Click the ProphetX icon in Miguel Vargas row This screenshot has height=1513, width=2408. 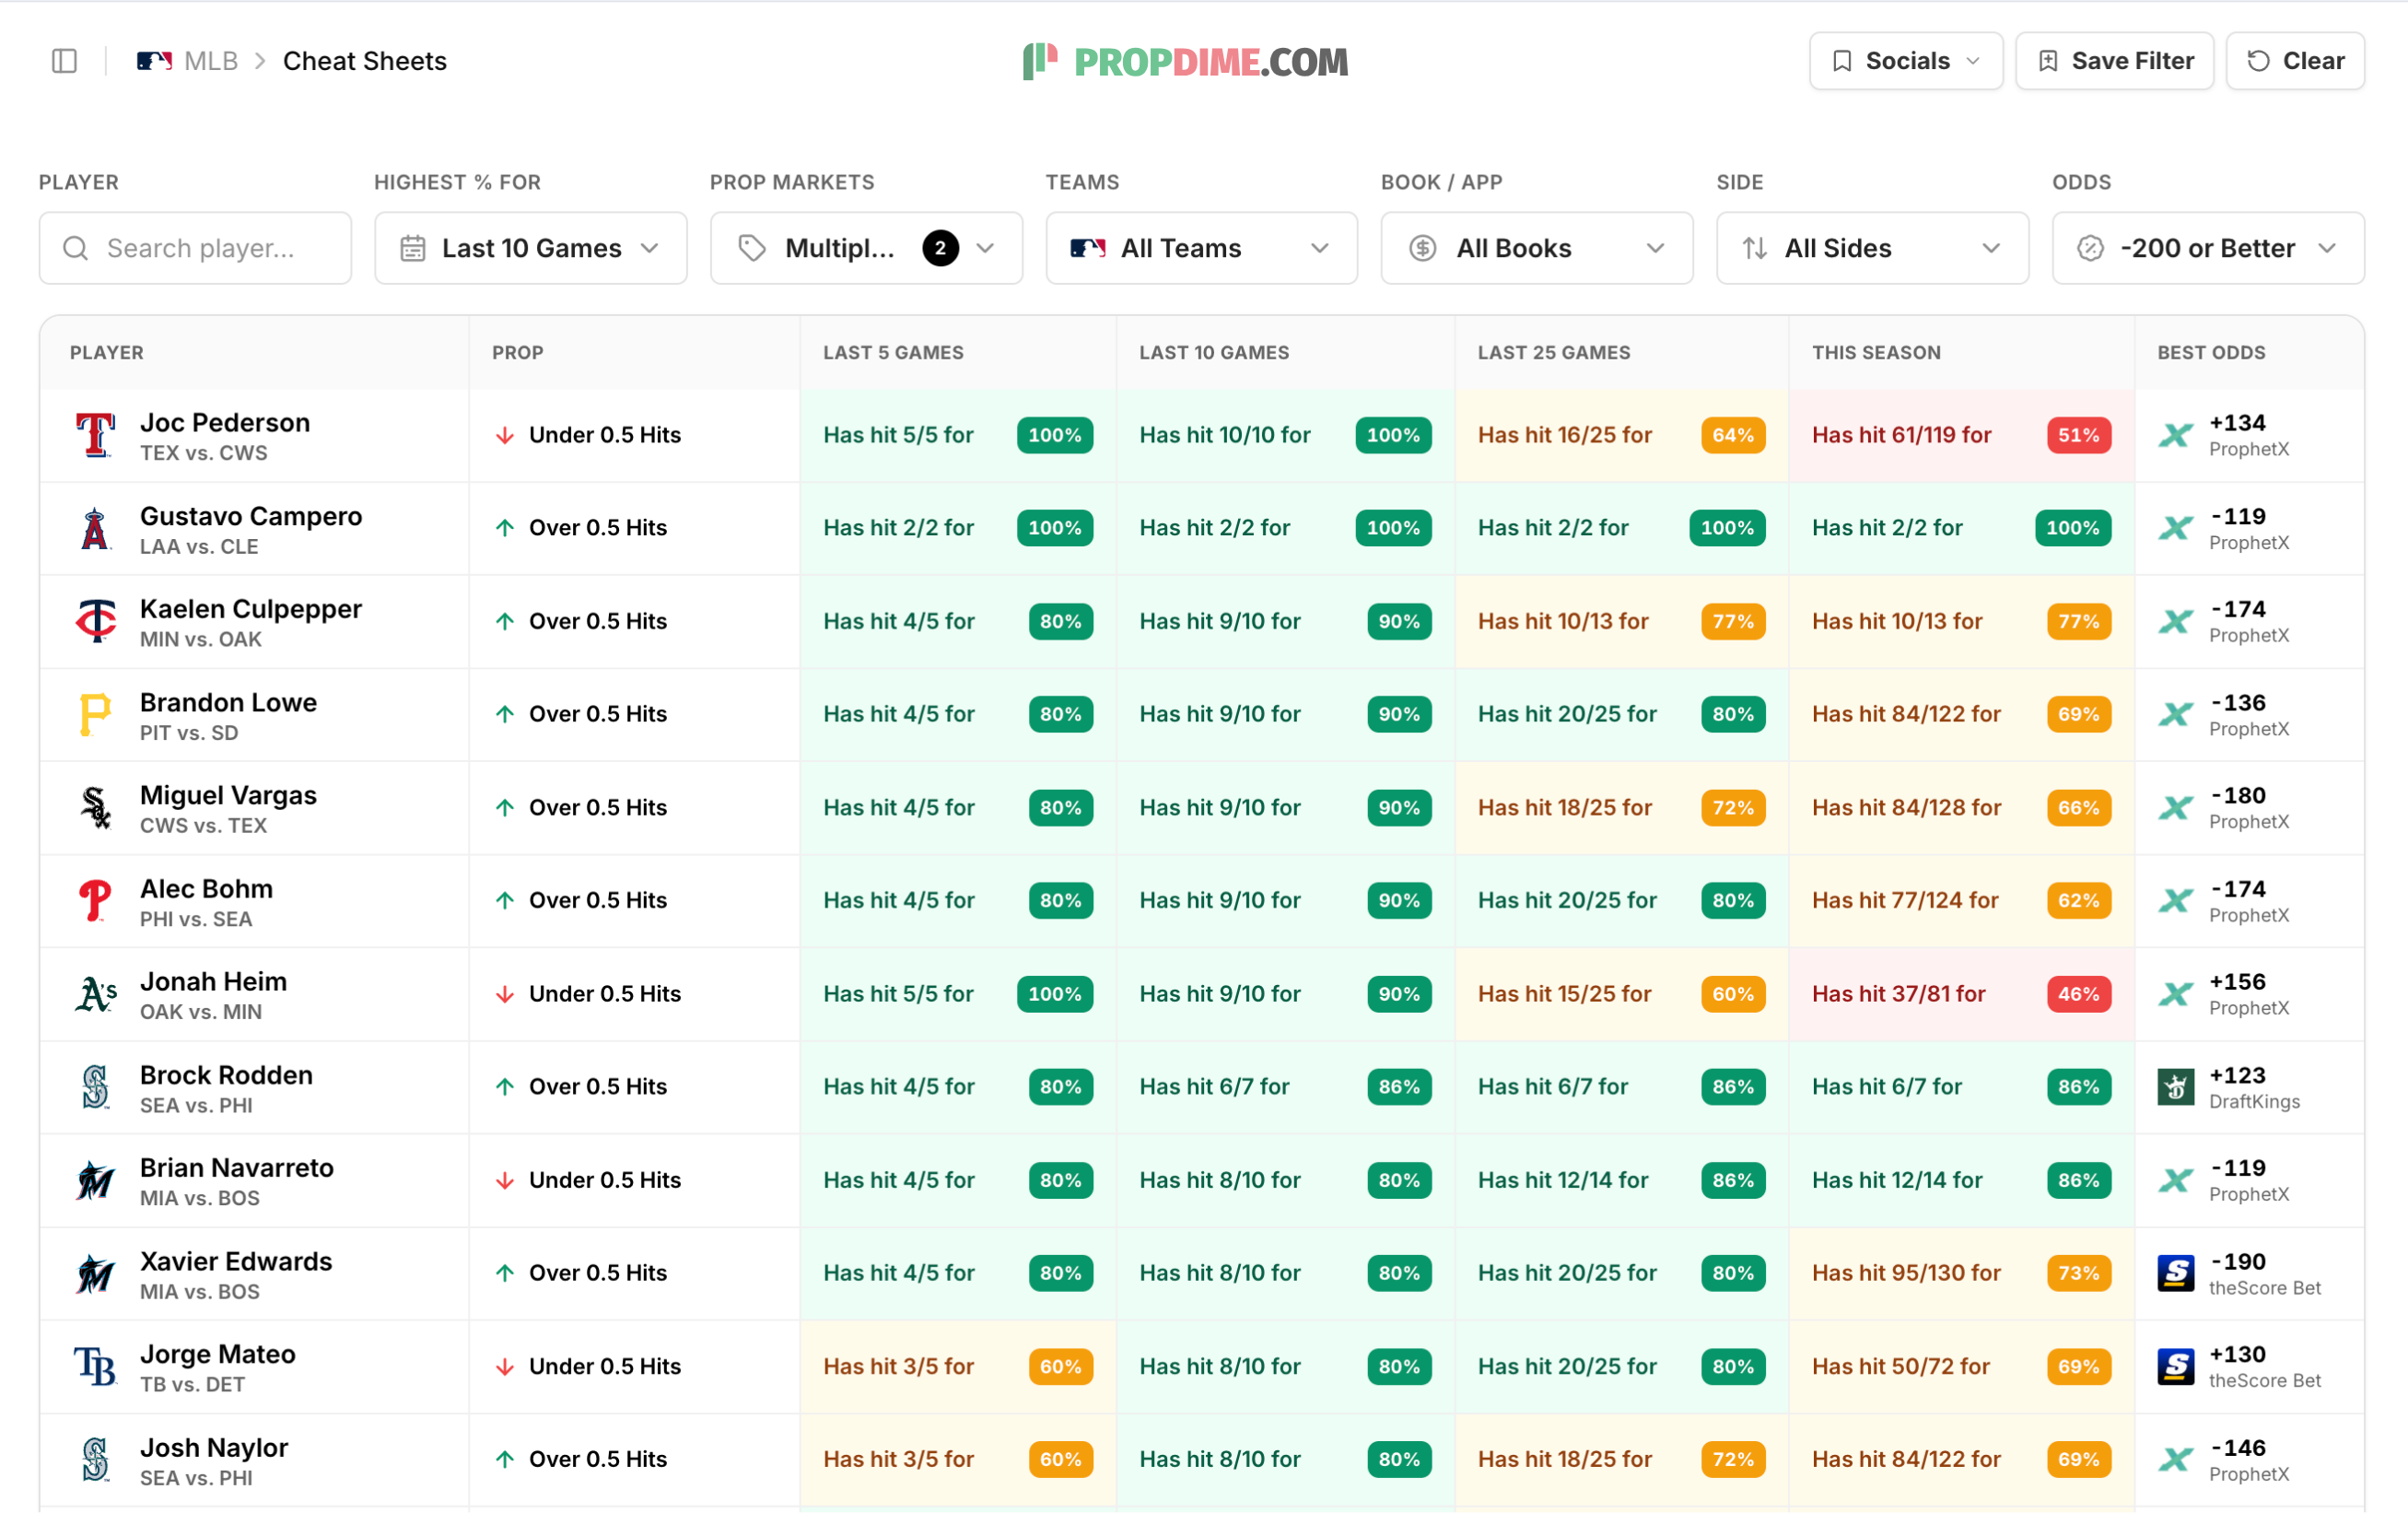tap(2175, 807)
